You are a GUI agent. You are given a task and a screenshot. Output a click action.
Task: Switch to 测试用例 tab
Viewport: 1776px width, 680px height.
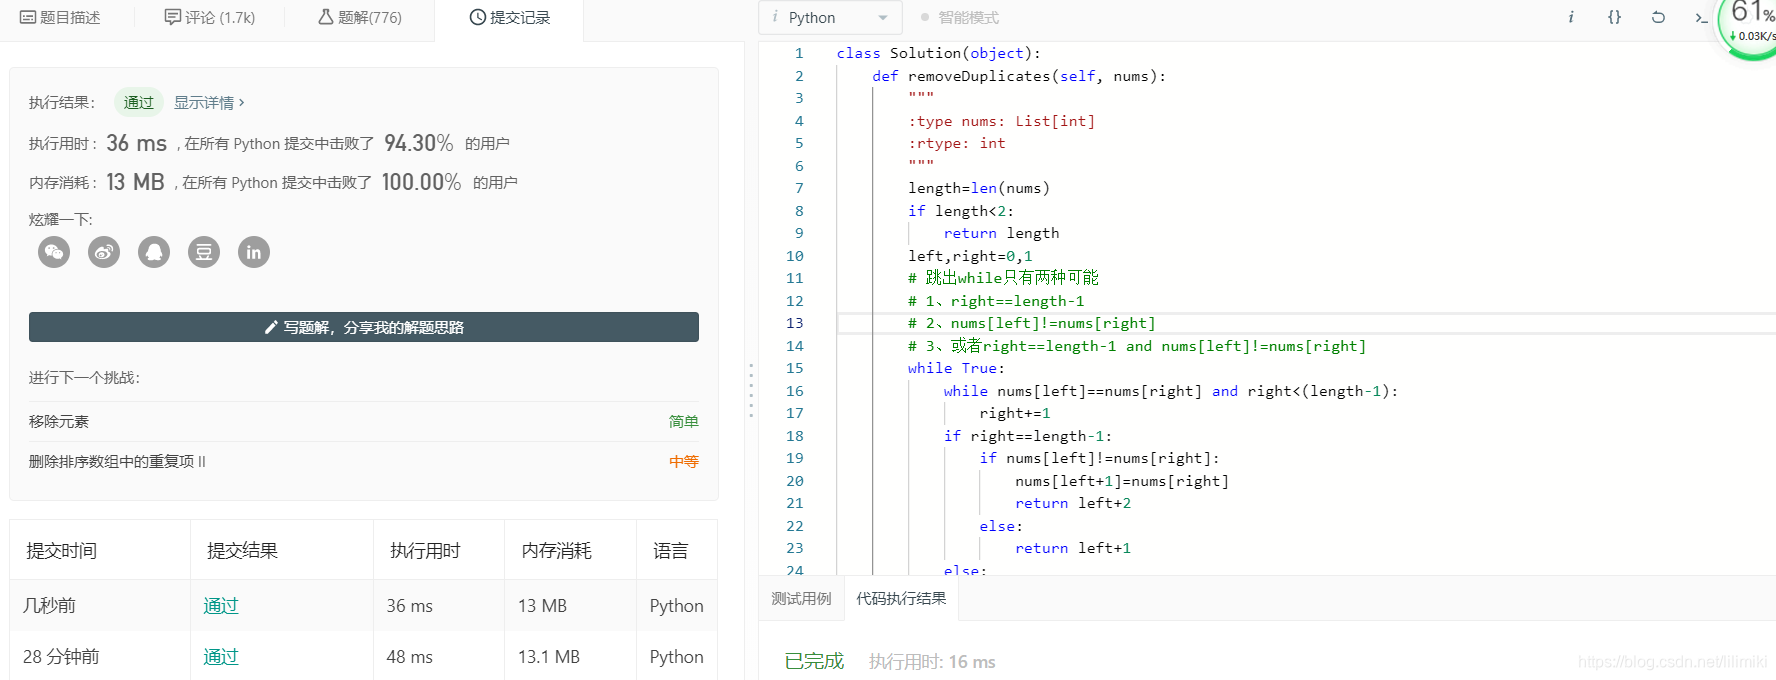click(801, 598)
